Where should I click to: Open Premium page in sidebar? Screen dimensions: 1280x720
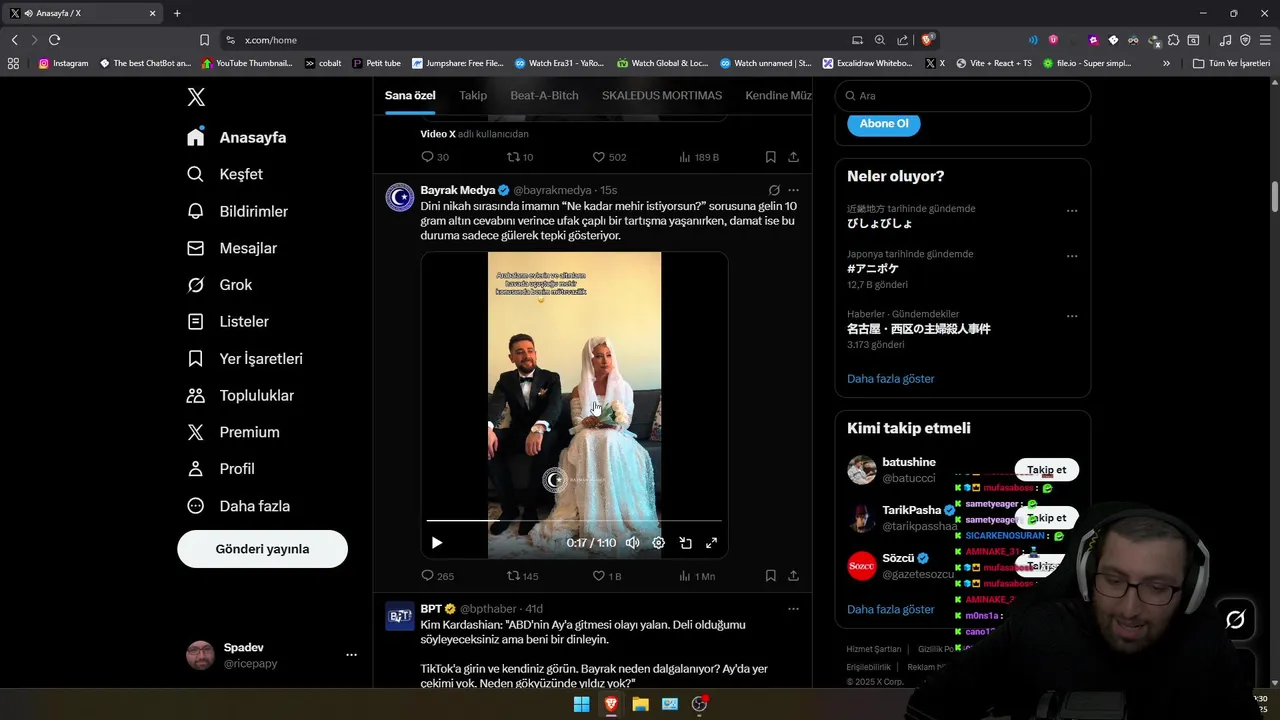coord(233,432)
